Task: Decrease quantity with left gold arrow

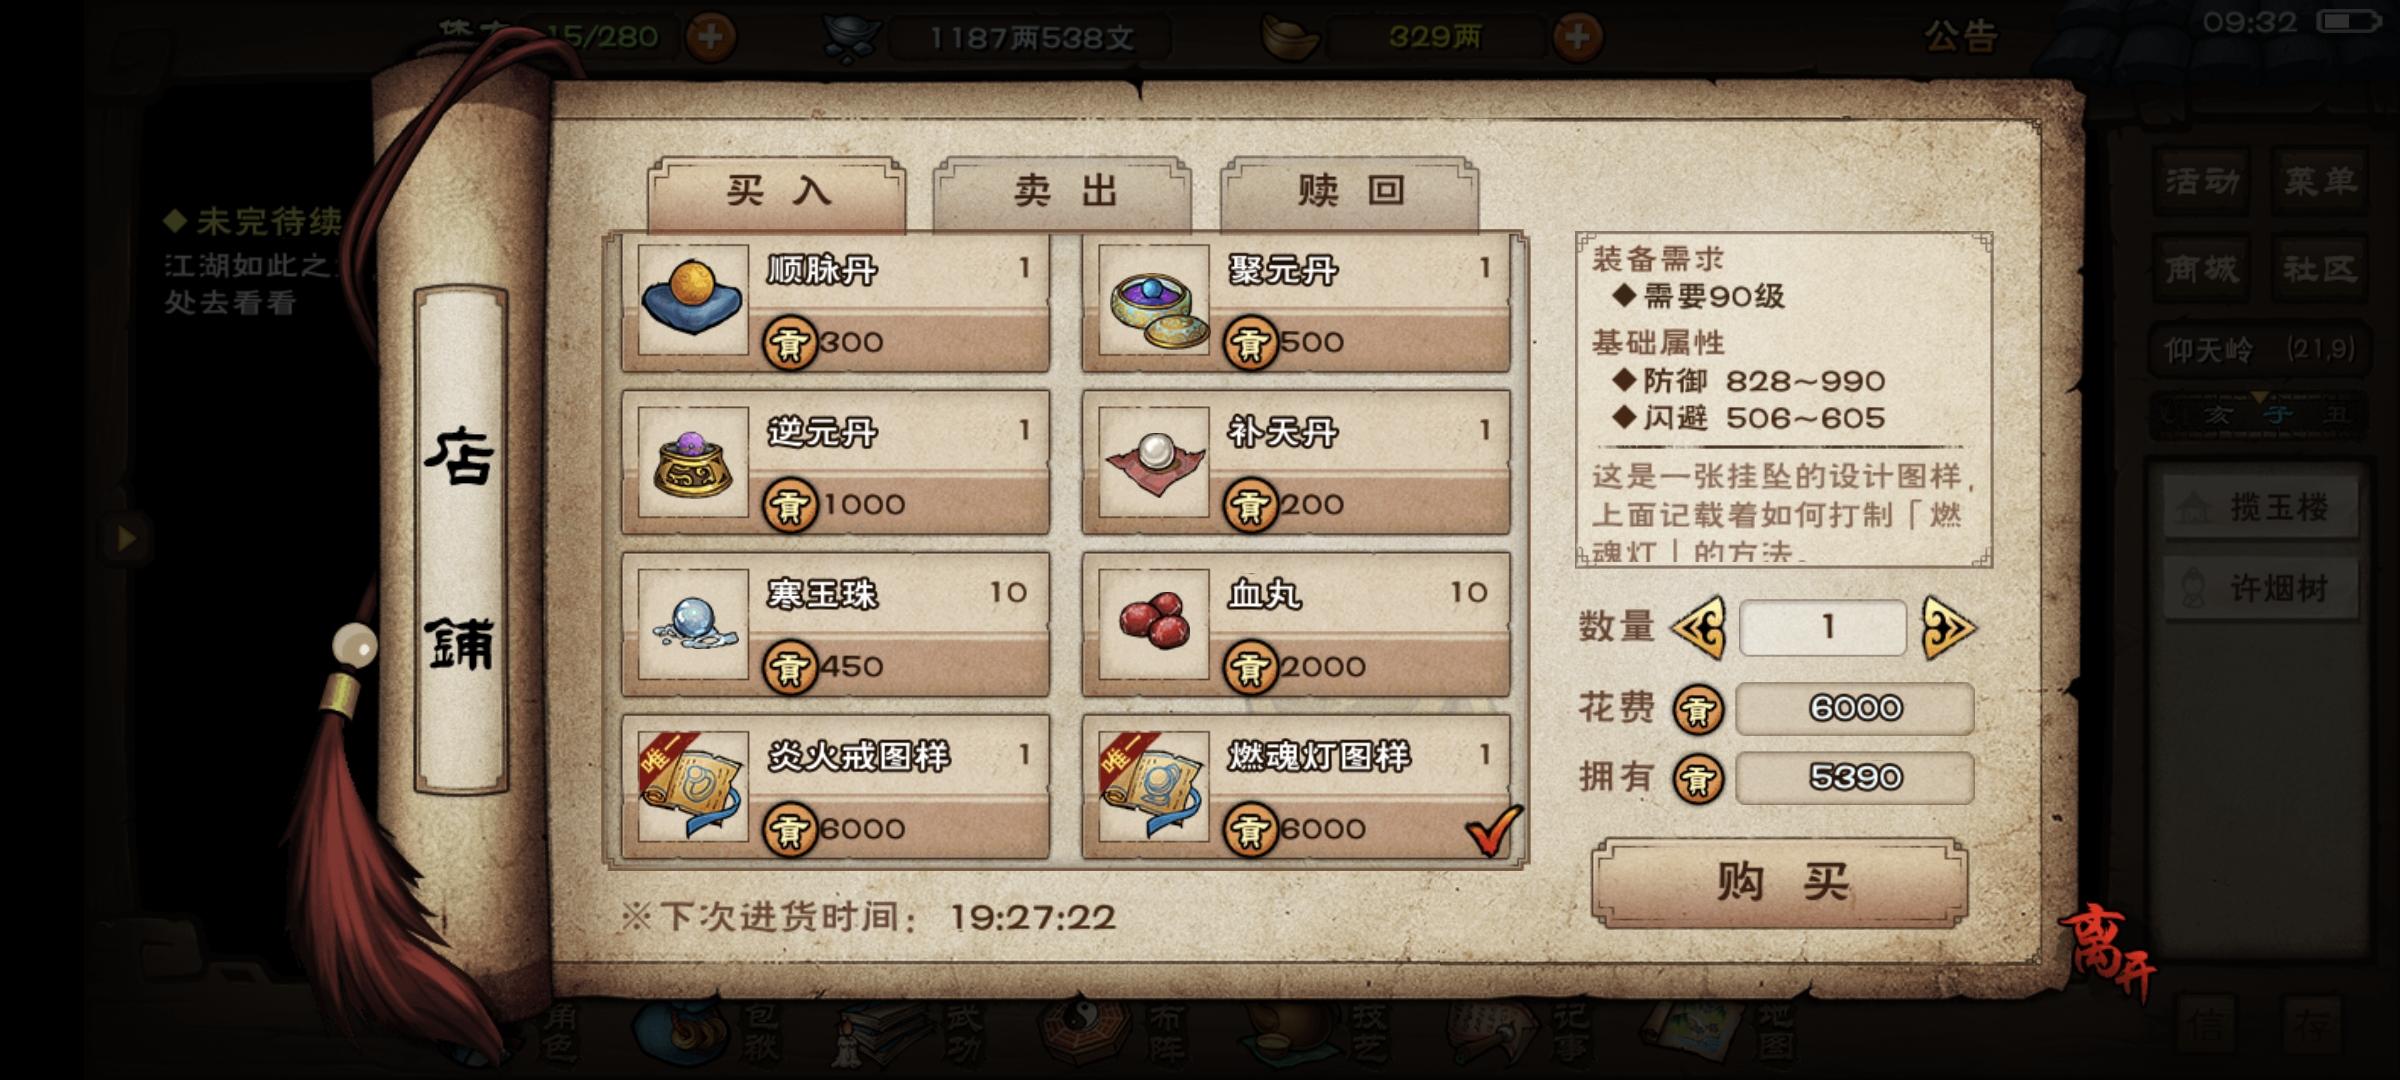Action: click(1698, 628)
